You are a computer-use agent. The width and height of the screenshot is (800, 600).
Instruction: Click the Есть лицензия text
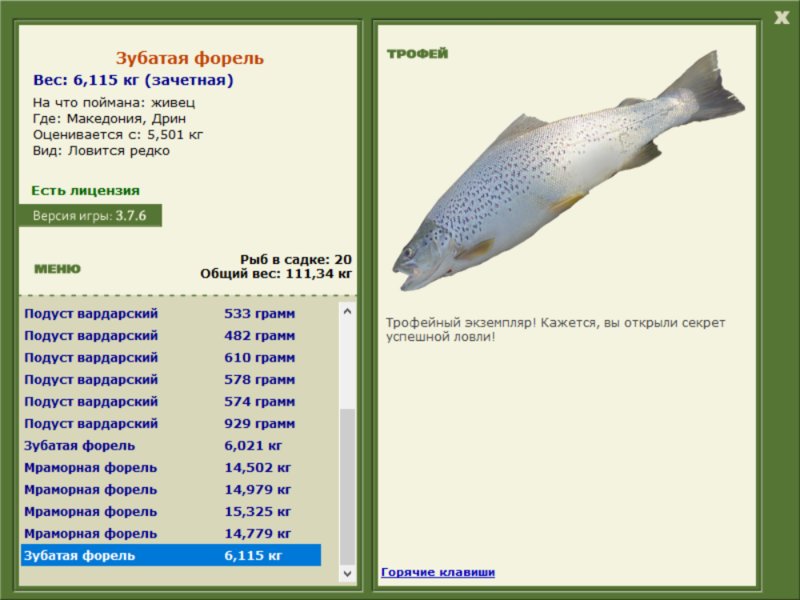85,190
